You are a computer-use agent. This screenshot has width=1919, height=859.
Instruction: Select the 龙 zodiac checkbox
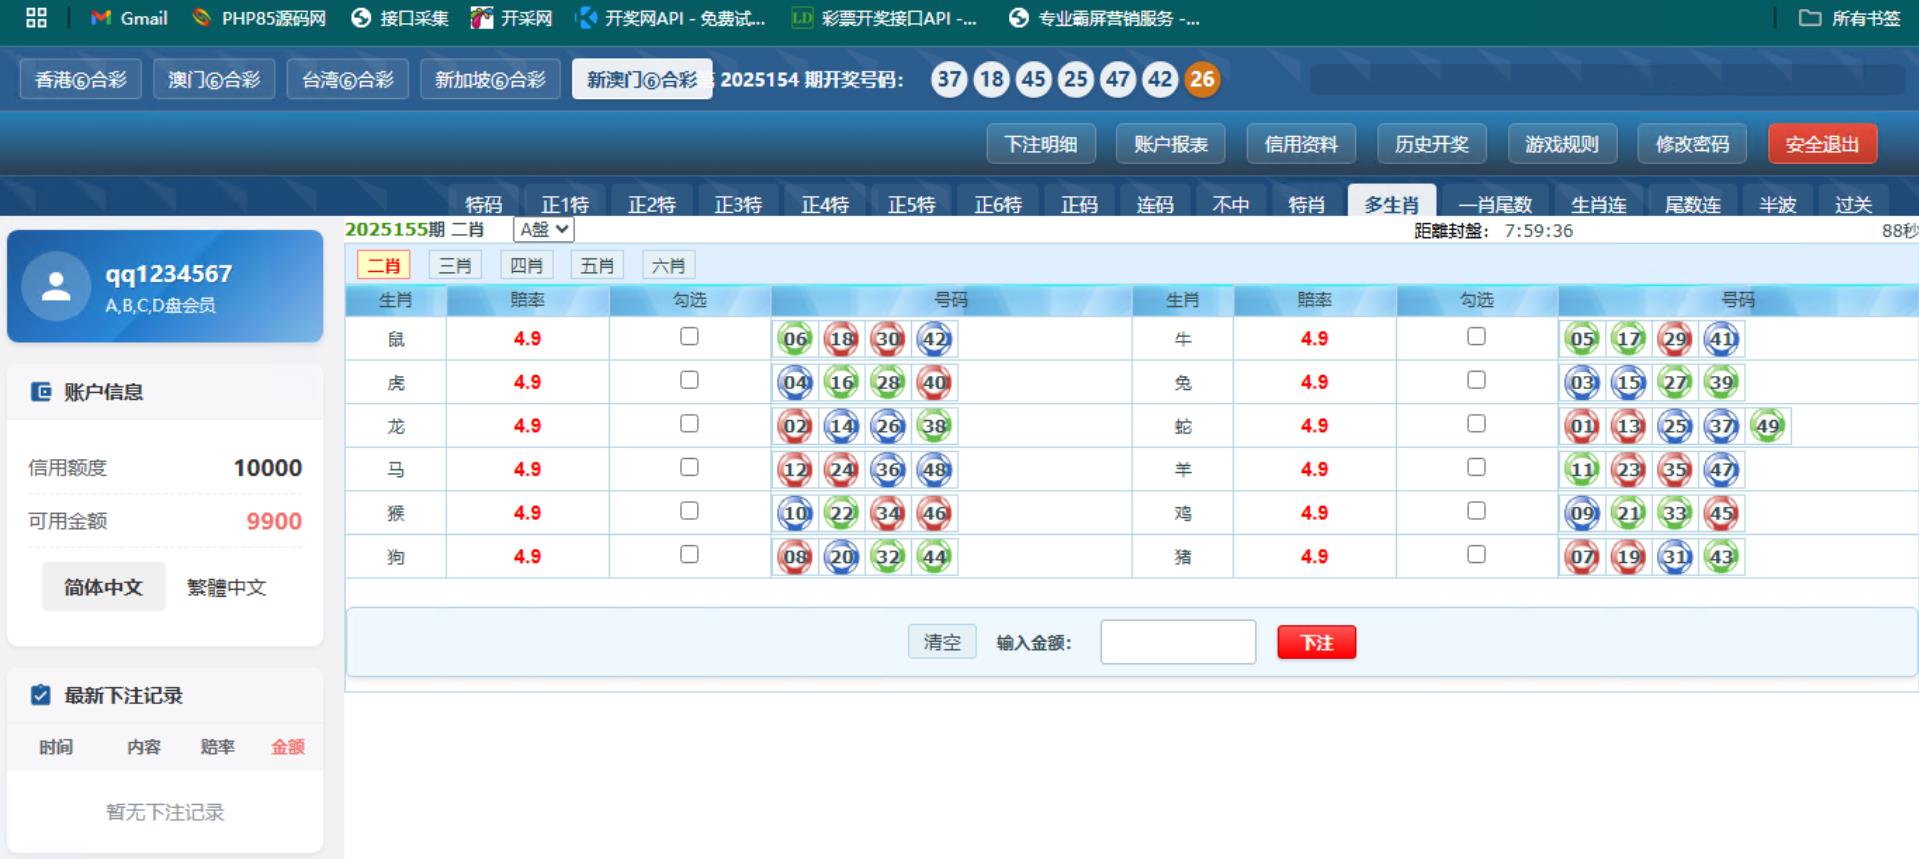pyautogui.click(x=689, y=424)
